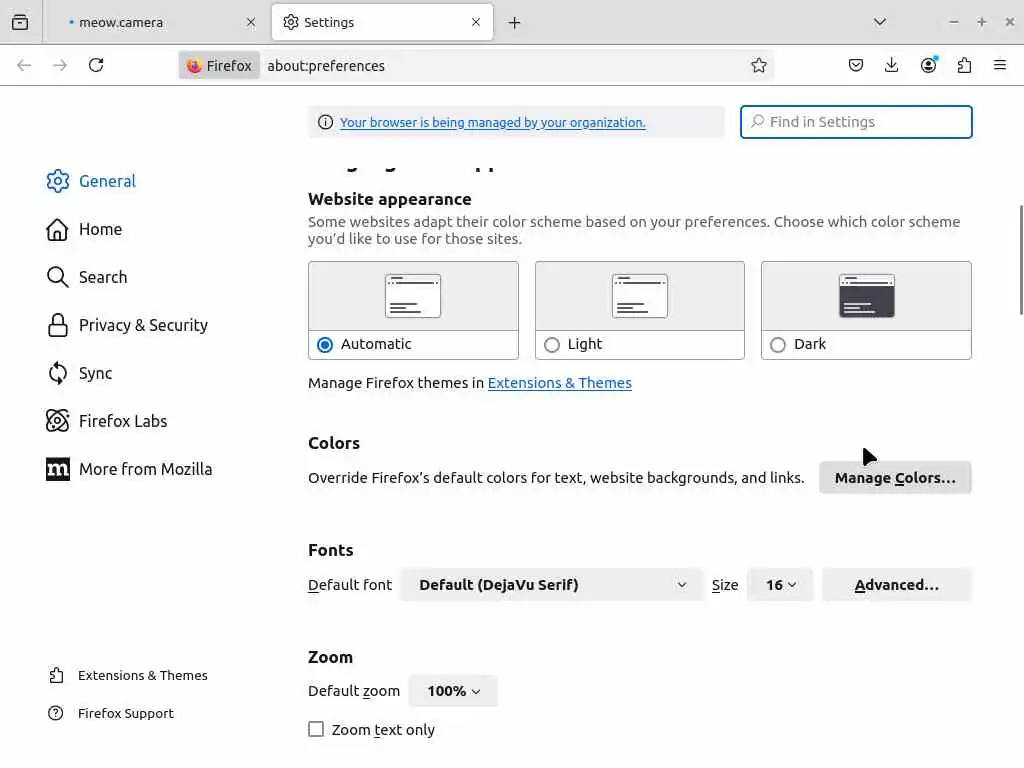Screen dimensions: 1024x768
Task: Focus the Find in Settings search box
Action: tap(856, 122)
